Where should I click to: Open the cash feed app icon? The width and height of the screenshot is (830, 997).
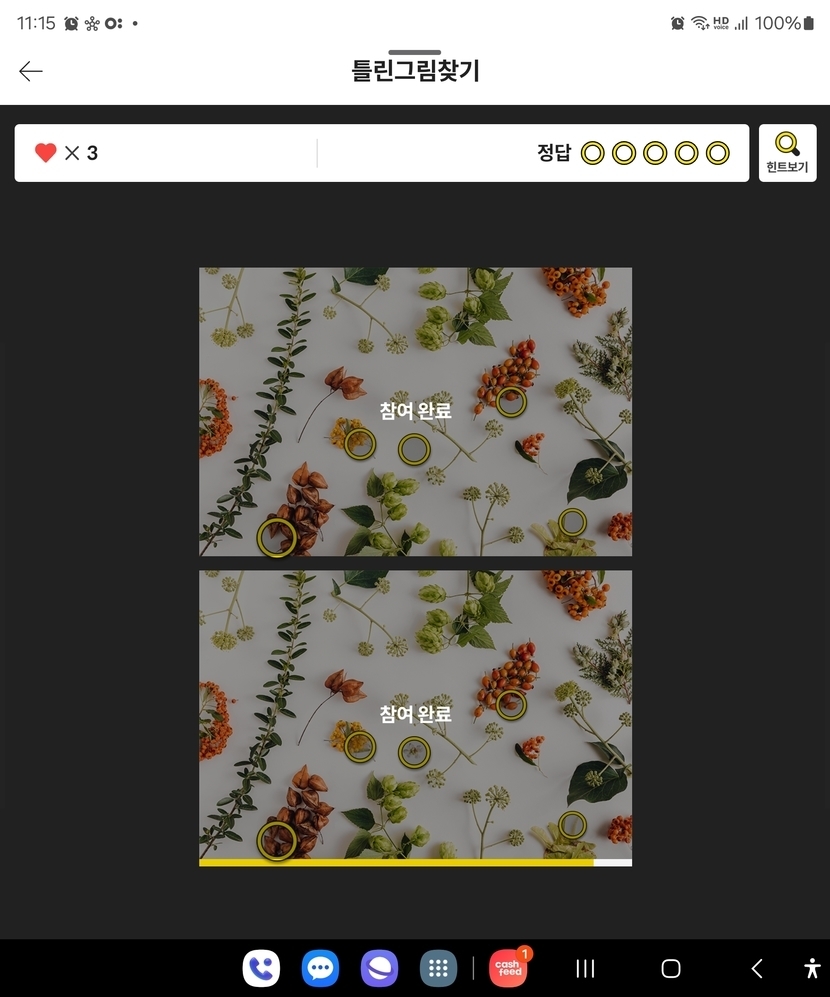pyautogui.click(x=509, y=968)
